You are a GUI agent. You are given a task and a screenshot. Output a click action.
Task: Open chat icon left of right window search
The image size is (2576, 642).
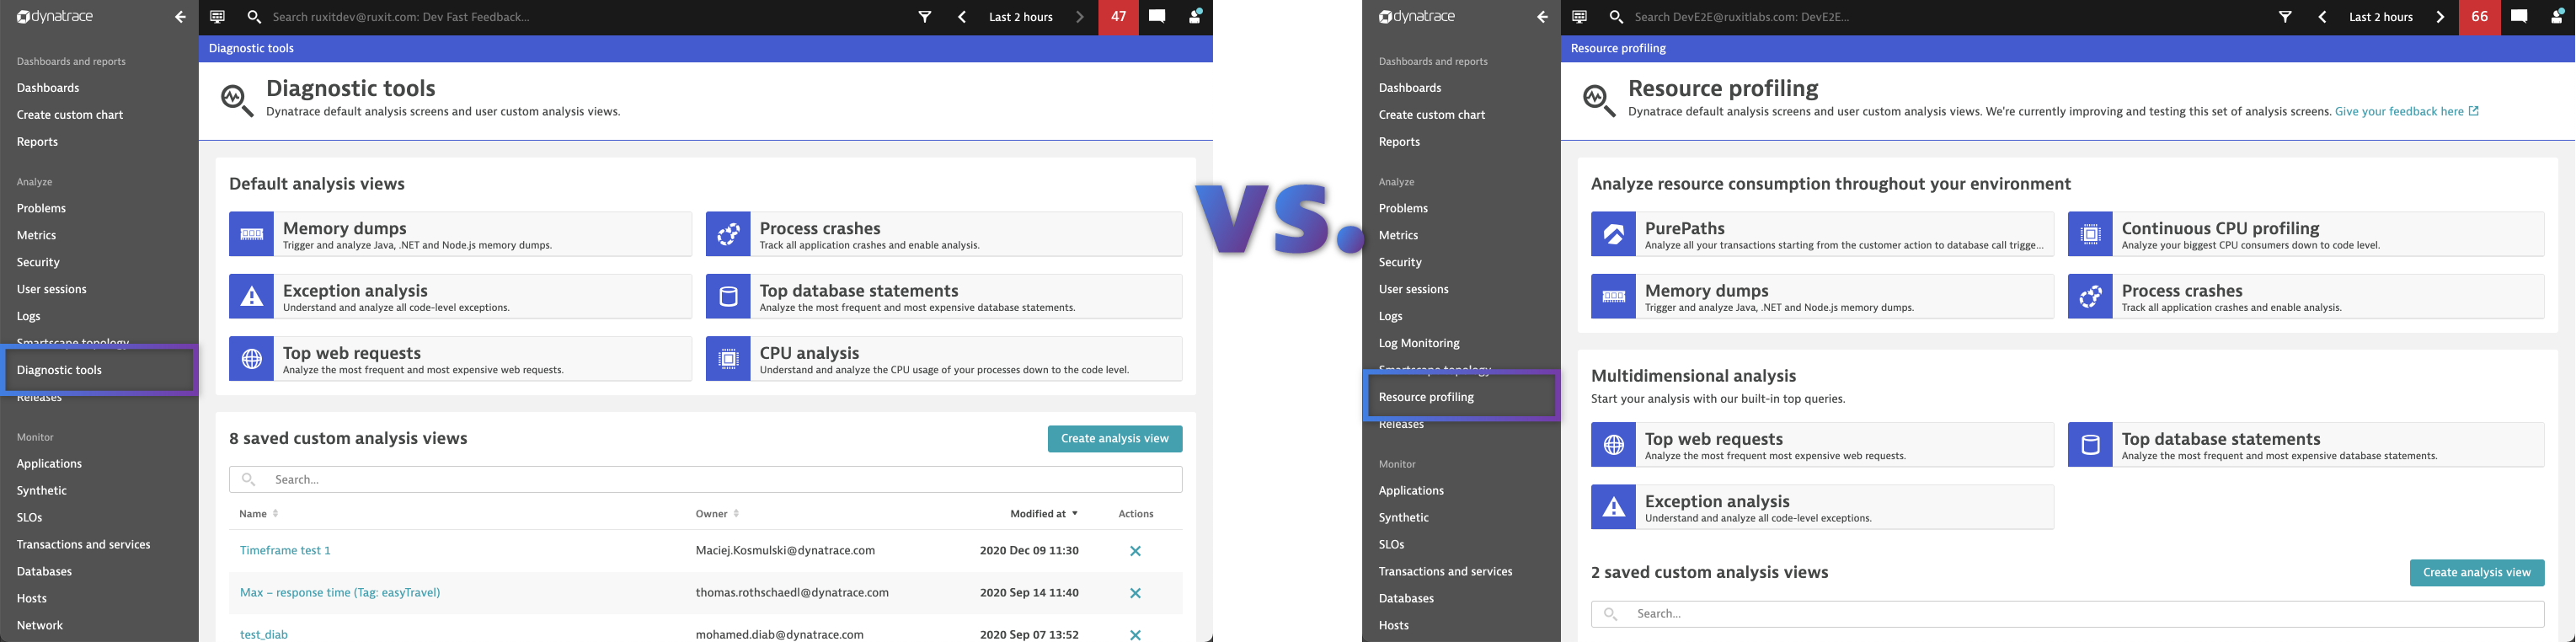click(x=1579, y=17)
